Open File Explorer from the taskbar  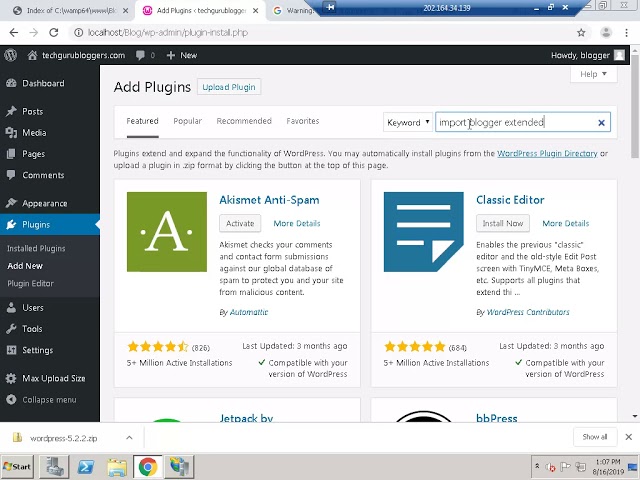click(117, 467)
